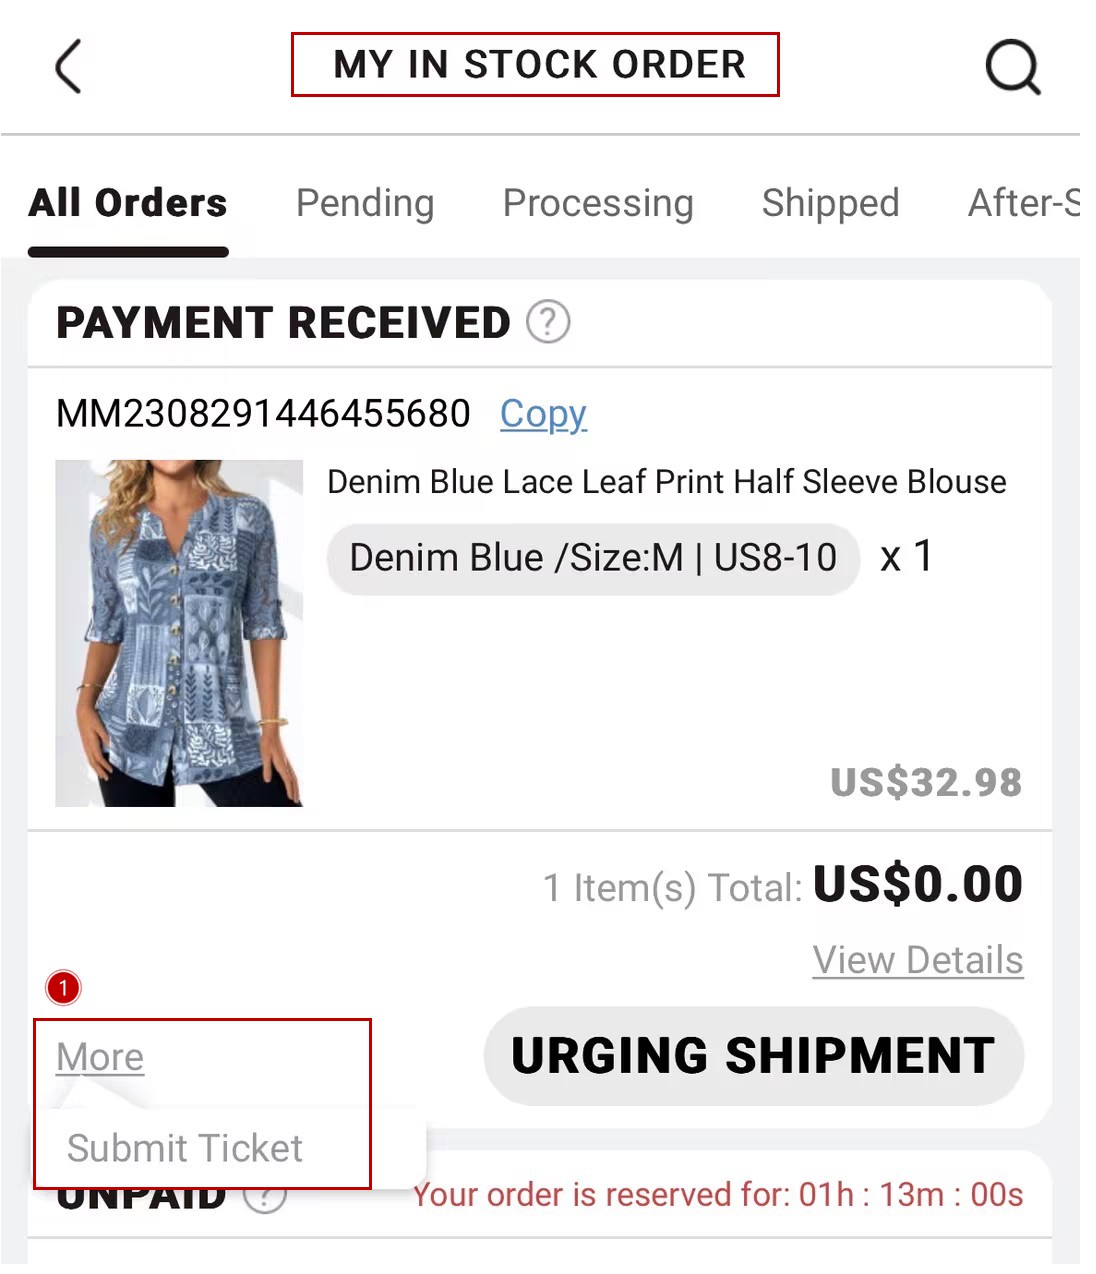The width and height of the screenshot is (1096, 1274).
Task: Open the blouse product thumbnail
Action: (x=179, y=633)
